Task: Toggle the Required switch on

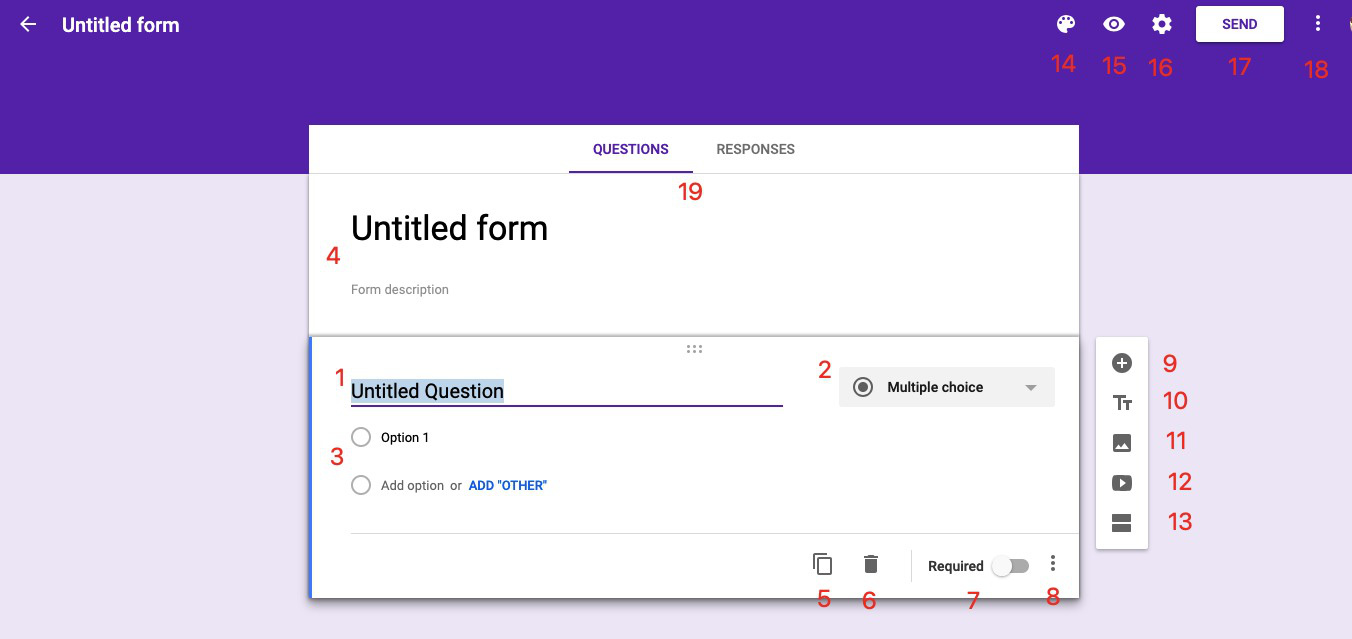Action: (x=1009, y=565)
